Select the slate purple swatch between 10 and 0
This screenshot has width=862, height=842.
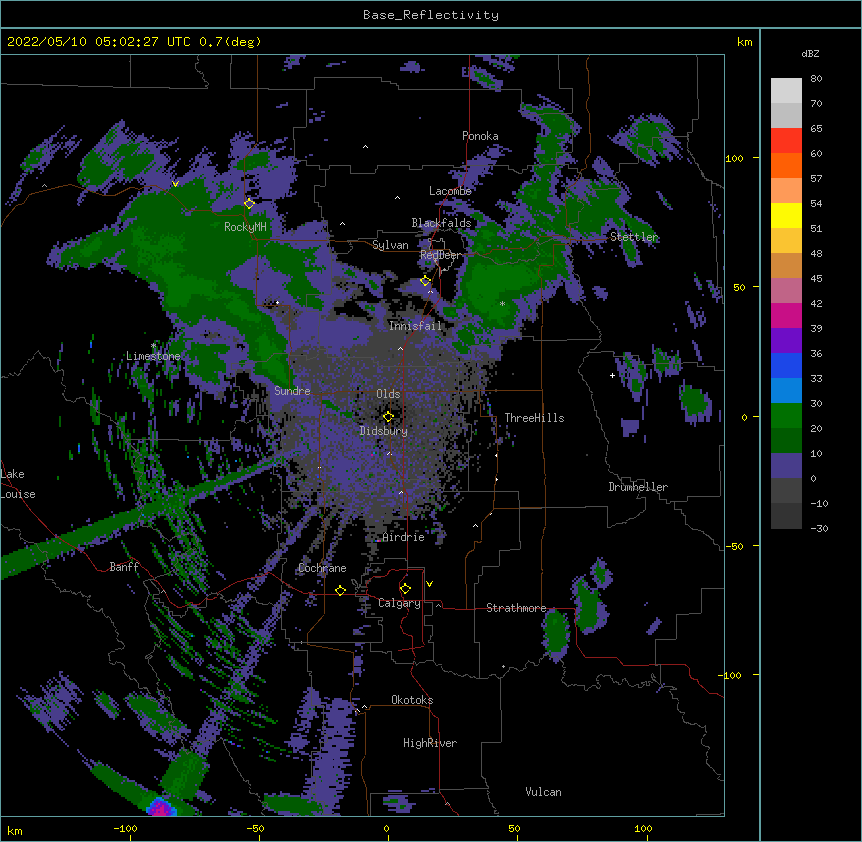(x=786, y=466)
